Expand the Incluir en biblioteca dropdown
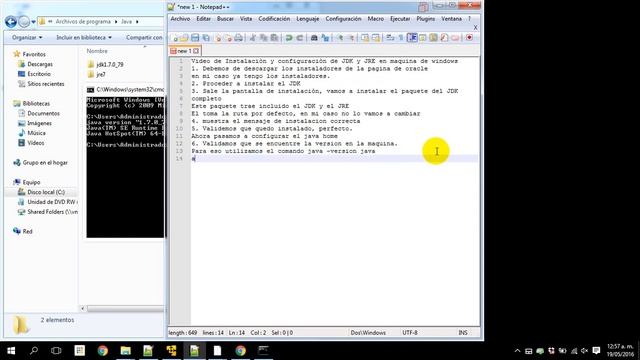This screenshot has height=360, width=640. pyautogui.click(x=84, y=38)
